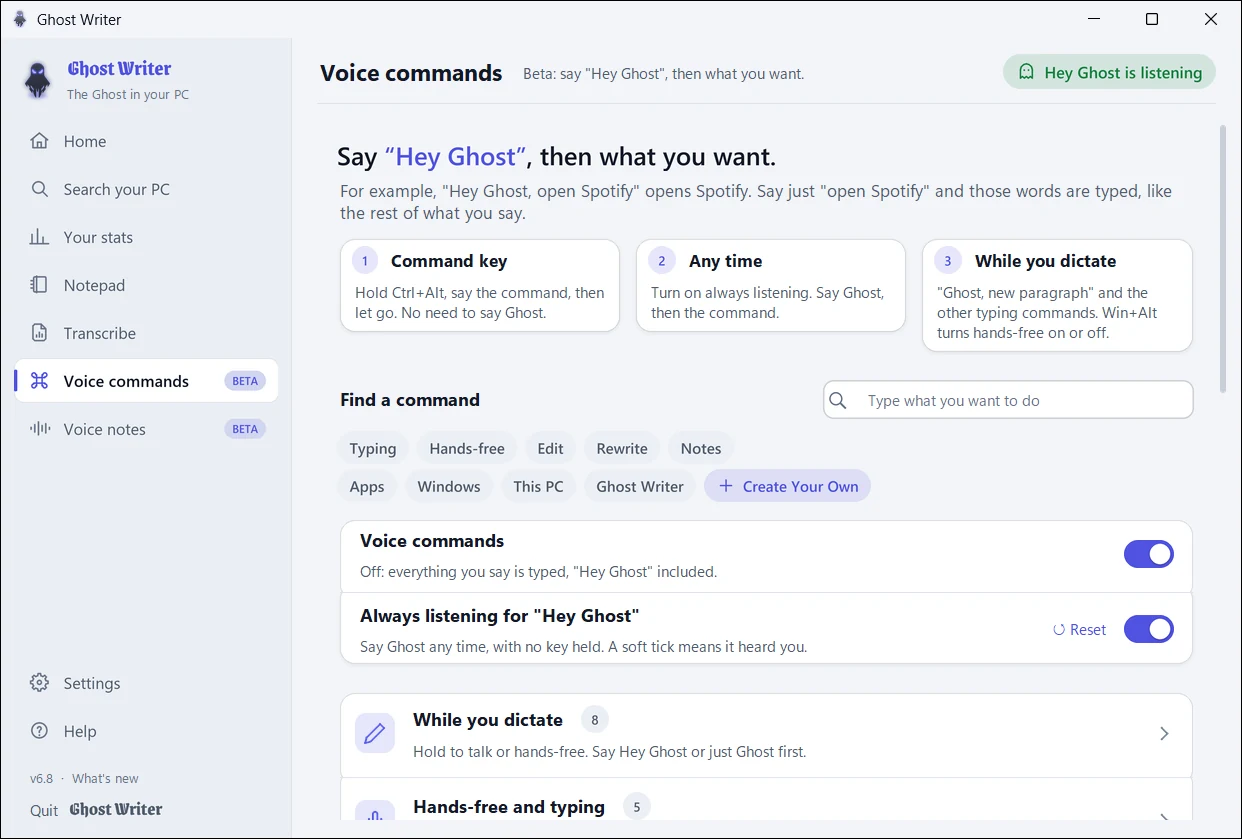1242x839 pixels.
Task: Click the Ghost Writer ghost logo in sidebar
Action: coord(38,80)
